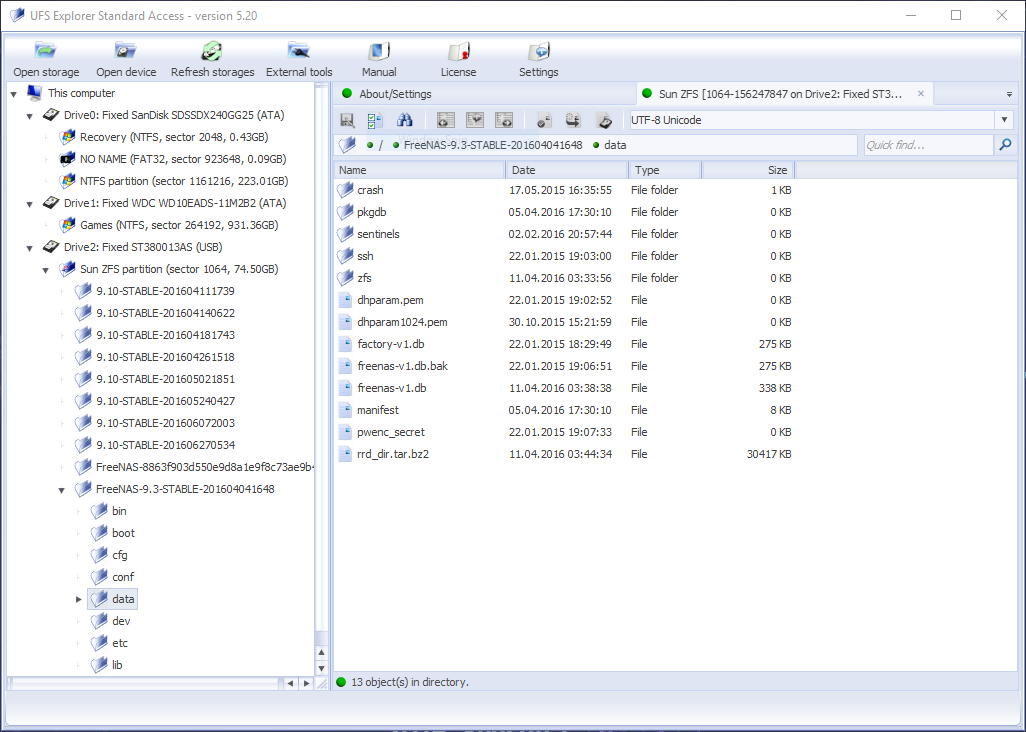Open the UTF-8 Unicode encoding dropdown

(x=1004, y=120)
